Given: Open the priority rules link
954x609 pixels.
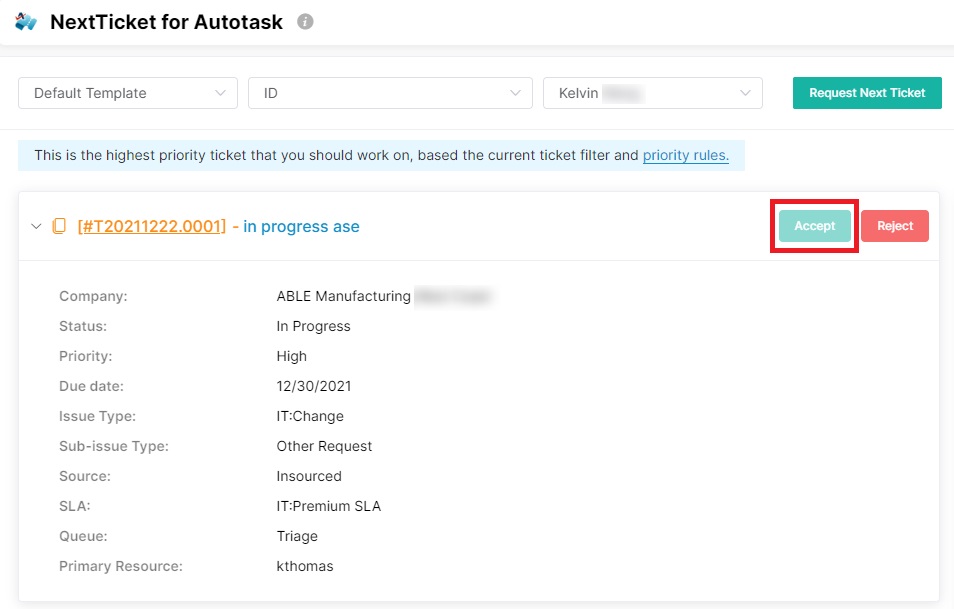Looking at the screenshot, I should tap(685, 155).
